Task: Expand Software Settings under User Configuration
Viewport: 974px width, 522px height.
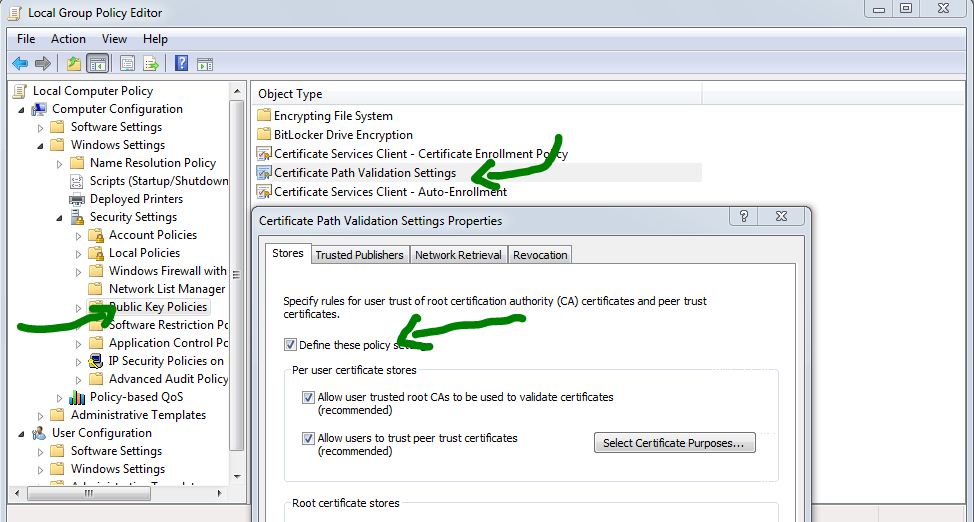Action: (x=40, y=452)
